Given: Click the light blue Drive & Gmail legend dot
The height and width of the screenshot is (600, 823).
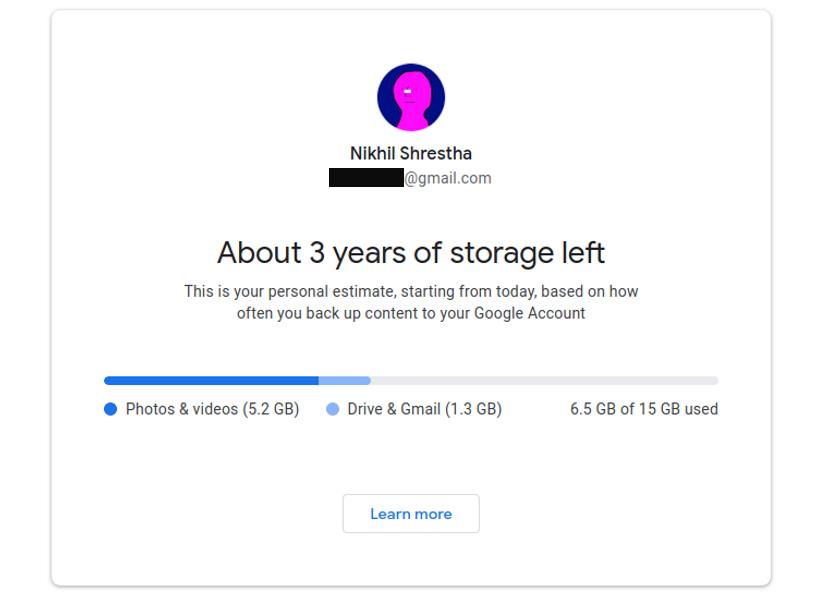Looking at the screenshot, I should click(x=333, y=409).
